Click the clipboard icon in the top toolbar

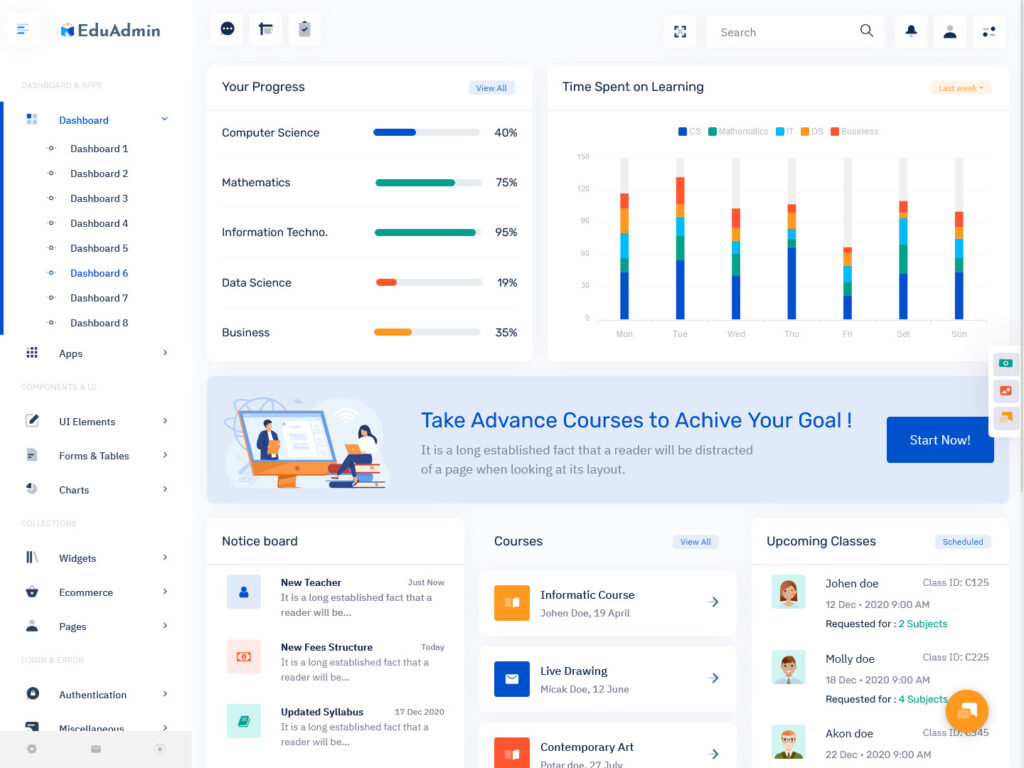click(x=304, y=29)
